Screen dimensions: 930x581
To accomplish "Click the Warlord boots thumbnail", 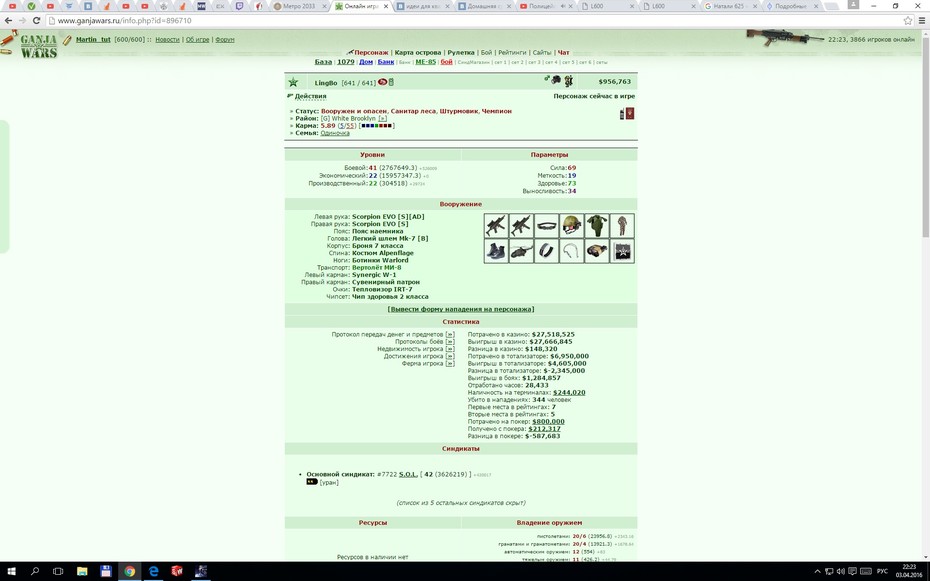I will [496, 251].
